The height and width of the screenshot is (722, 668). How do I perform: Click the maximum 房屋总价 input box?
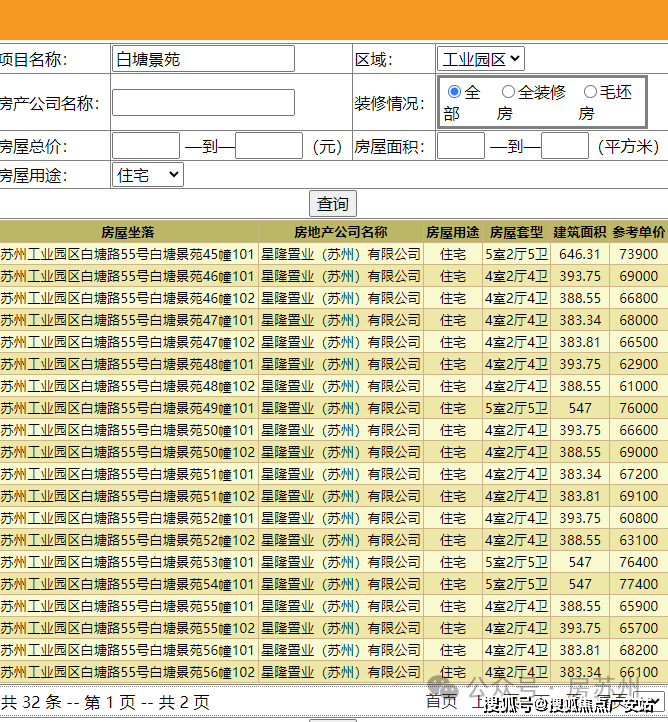[269, 146]
